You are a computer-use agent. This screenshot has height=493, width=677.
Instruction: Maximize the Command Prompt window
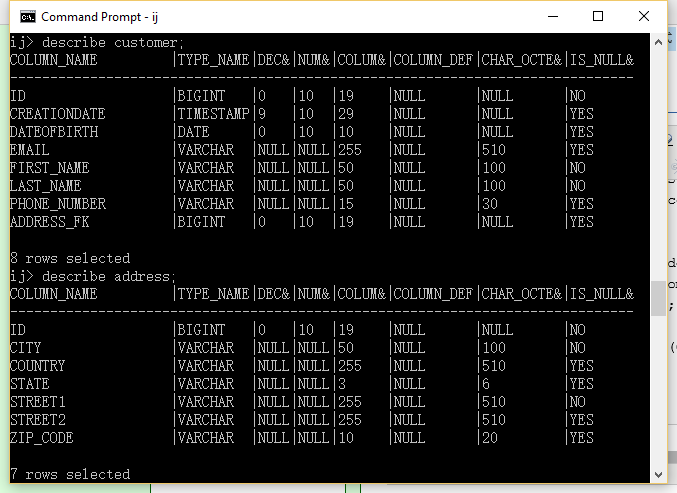[x=598, y=16]
